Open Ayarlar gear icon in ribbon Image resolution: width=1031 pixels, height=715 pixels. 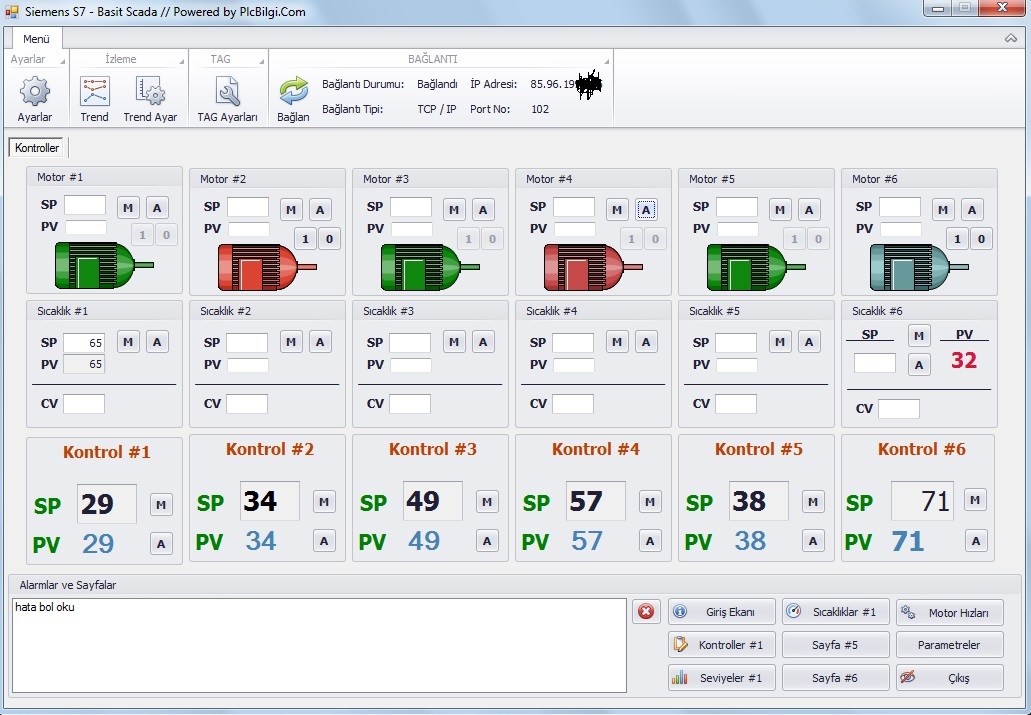[35, 91]
